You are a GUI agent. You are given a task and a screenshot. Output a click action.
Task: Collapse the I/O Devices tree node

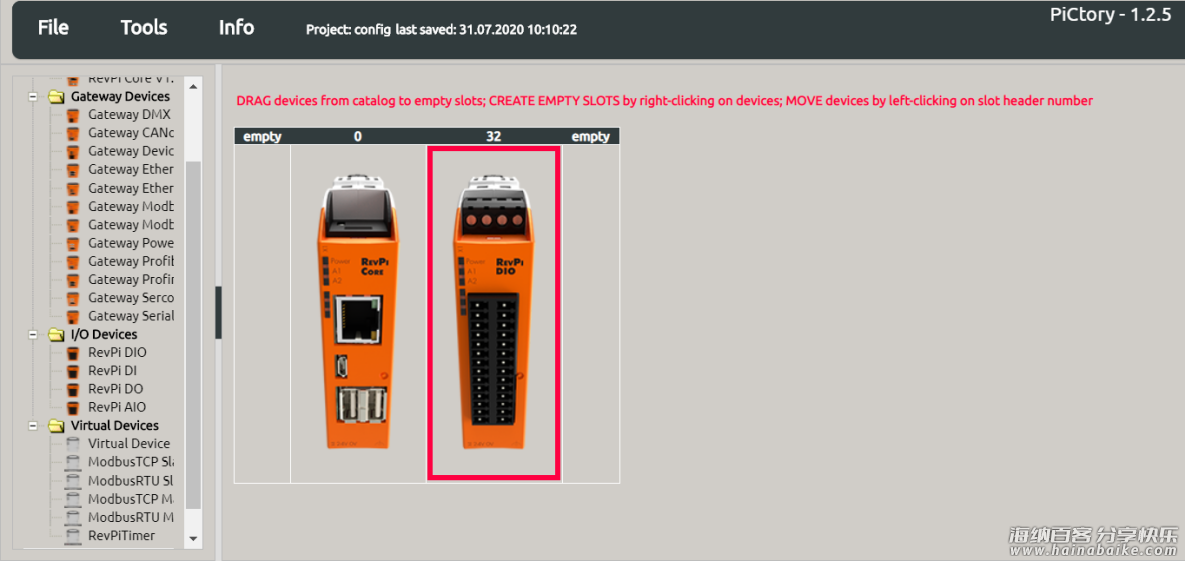(x=32, y=334)
